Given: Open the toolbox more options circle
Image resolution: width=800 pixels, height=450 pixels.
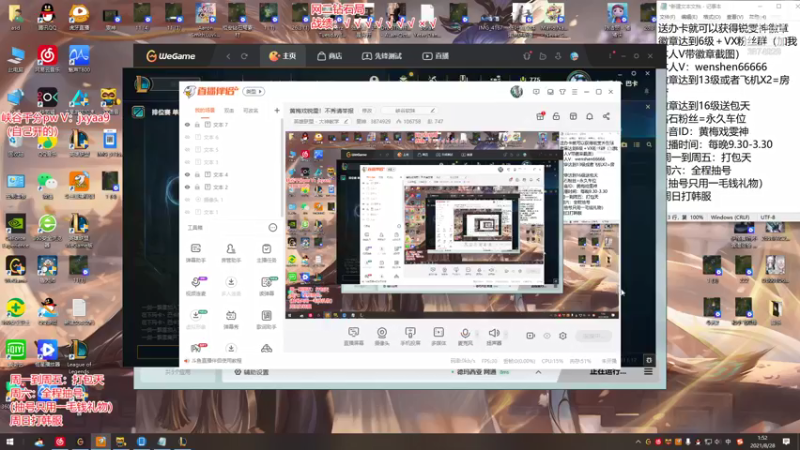Looking at the screenshot, I should tap(272, 228).
